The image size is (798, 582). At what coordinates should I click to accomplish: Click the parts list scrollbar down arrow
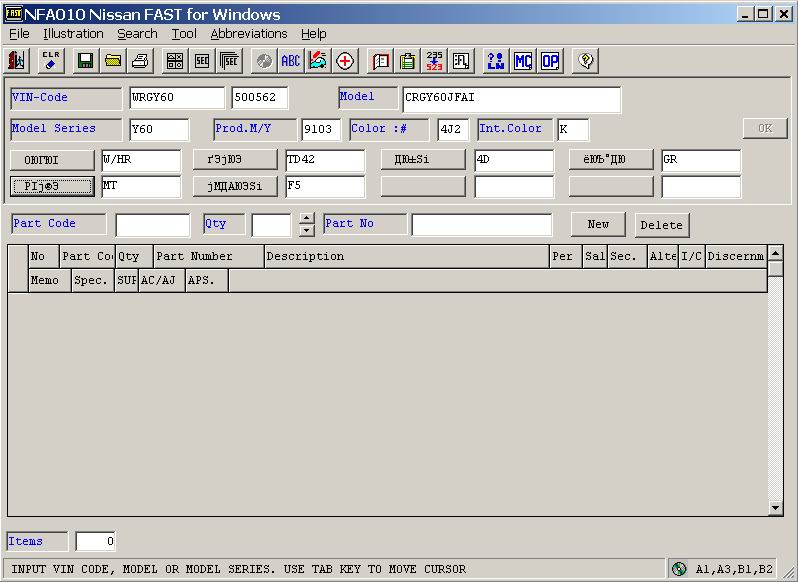[775, 507]
